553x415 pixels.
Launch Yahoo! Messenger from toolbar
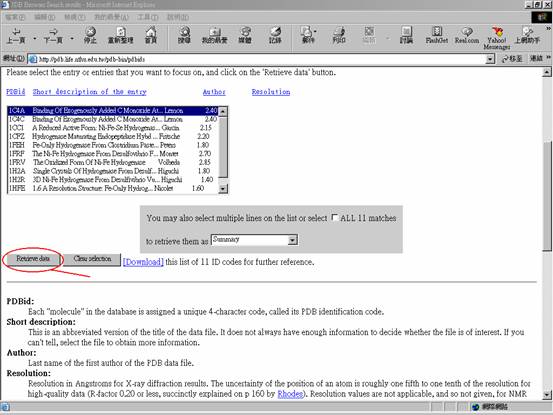(x=497, y=38)
